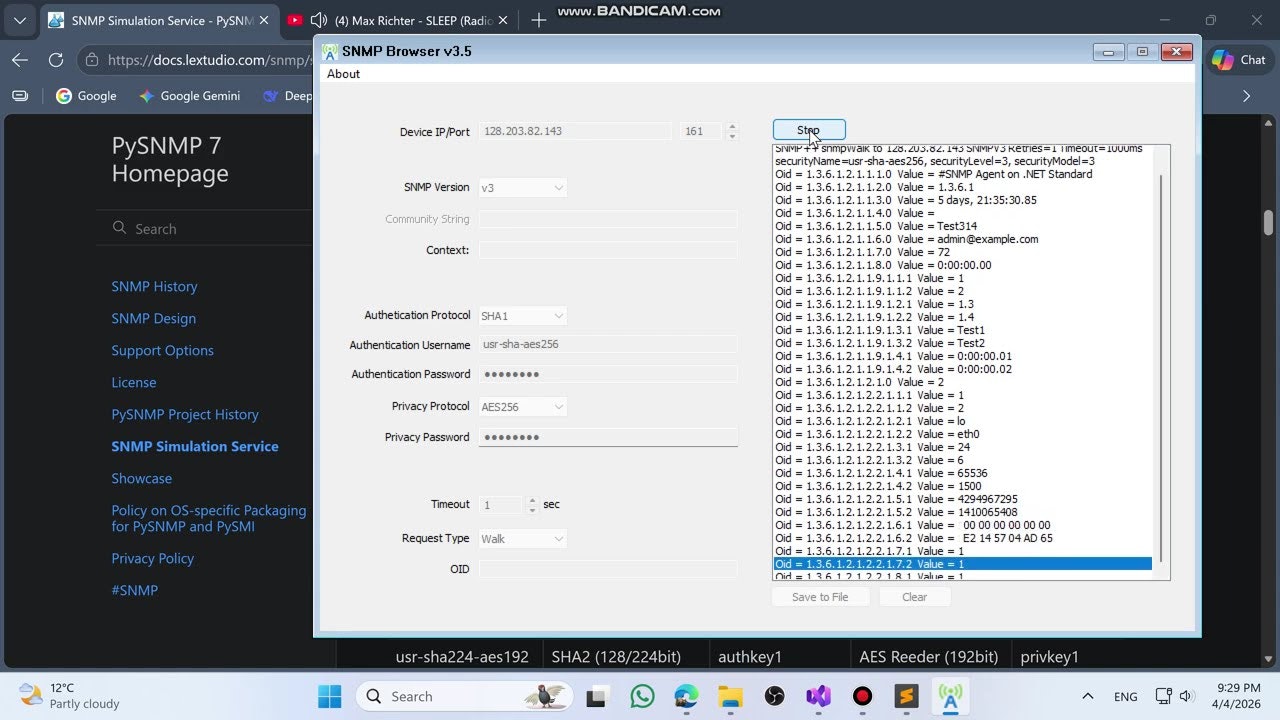The height and width of the screenshot is (720, 1280).
Task: Click the Save to File button
Action: pos(820,597)
